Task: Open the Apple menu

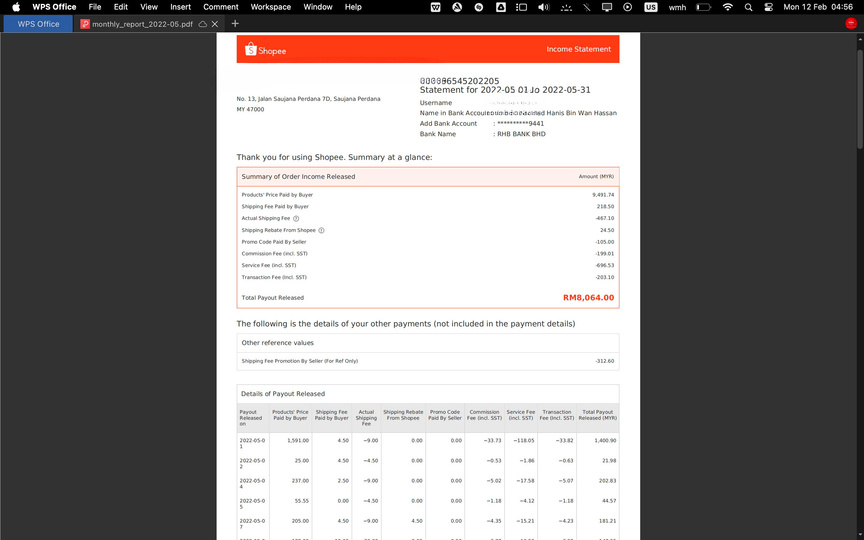Action: tap(15, 7)
